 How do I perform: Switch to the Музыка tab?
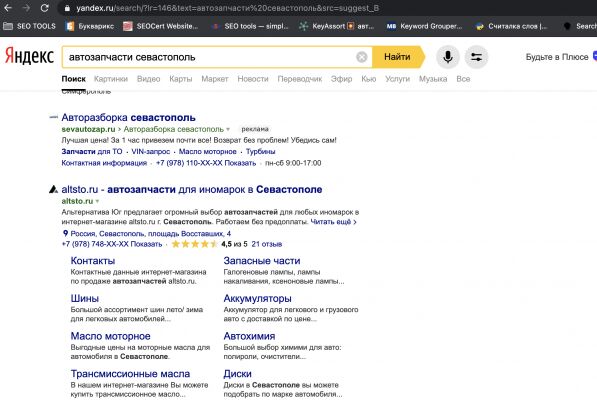point(433,79)
